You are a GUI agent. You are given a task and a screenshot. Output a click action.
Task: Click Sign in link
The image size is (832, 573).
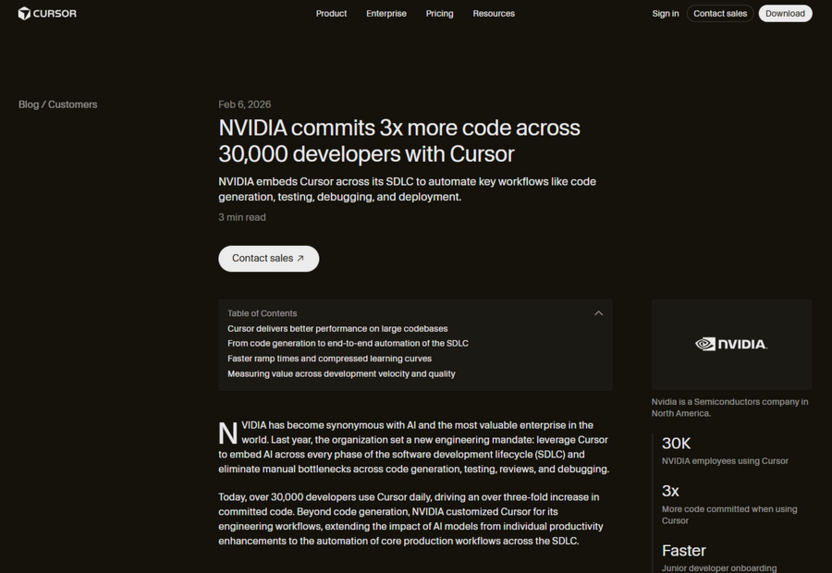[x=665, y=13]
